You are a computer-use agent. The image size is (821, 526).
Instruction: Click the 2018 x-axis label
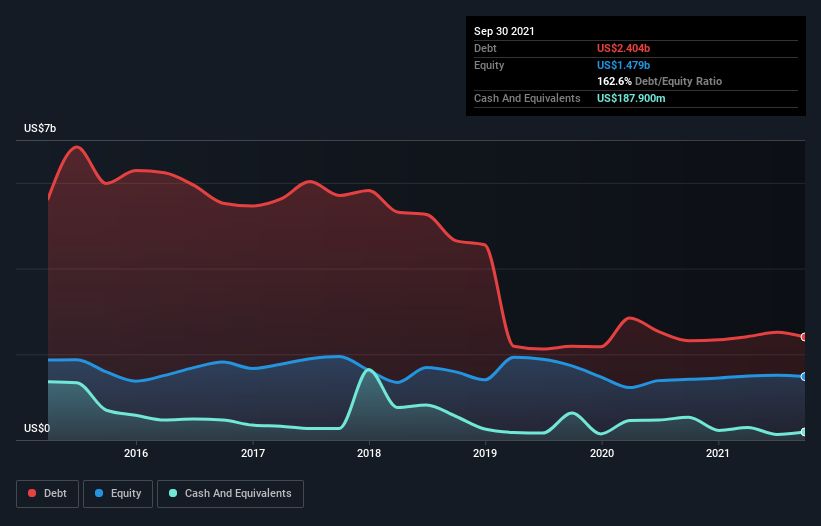369,453
